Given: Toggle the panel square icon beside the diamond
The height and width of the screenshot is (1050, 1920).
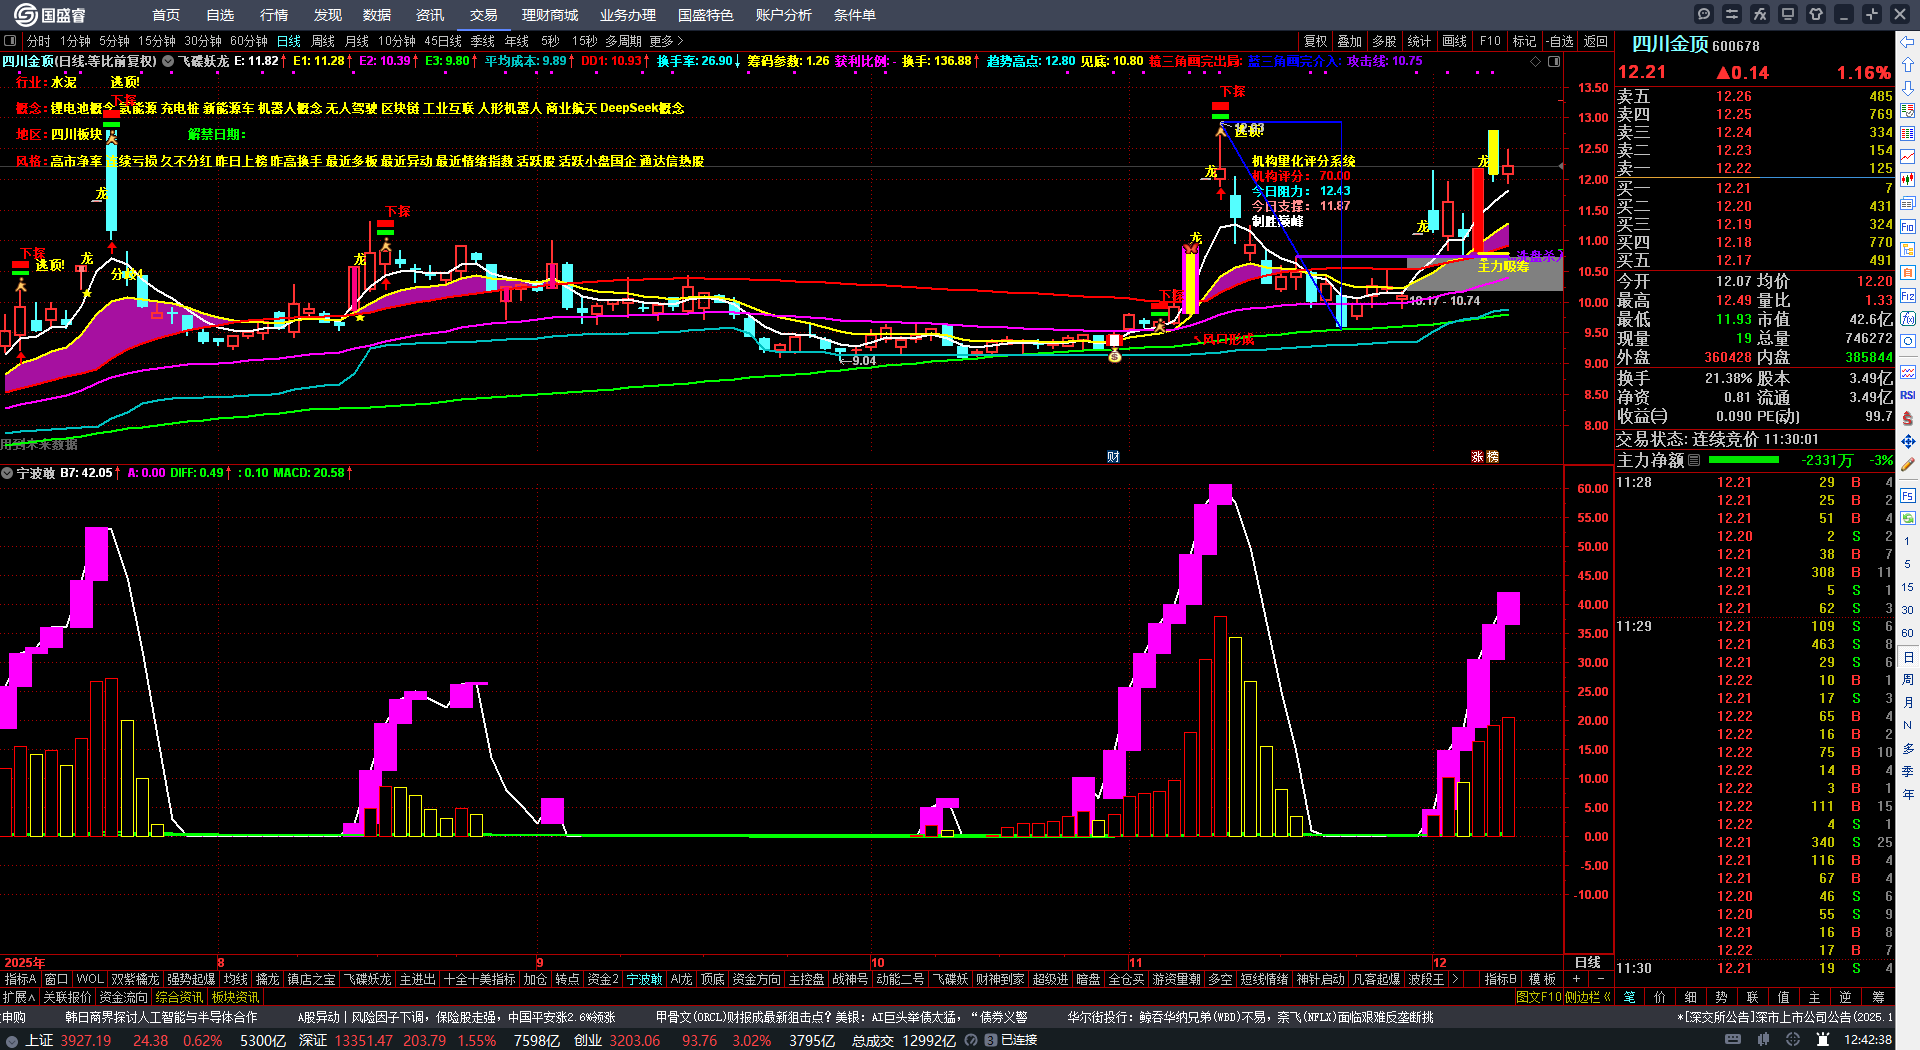Looking at the screenshot, I should point(1554,61).
